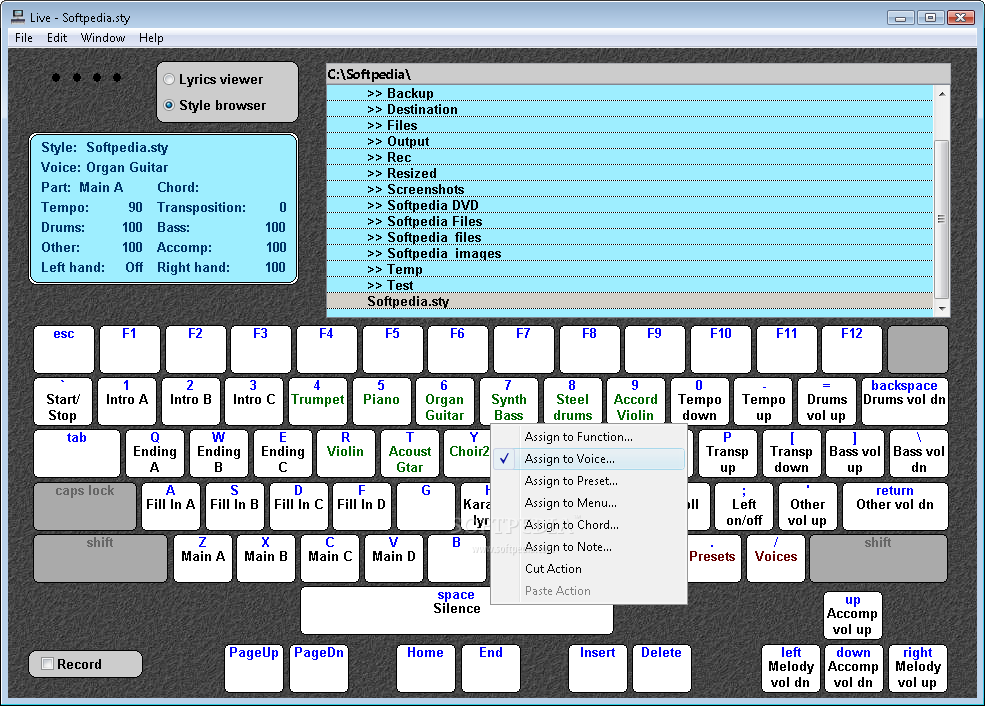Click the Tempo up key
Viewport: 985px width, 706px height.
[x=763, y=401]
